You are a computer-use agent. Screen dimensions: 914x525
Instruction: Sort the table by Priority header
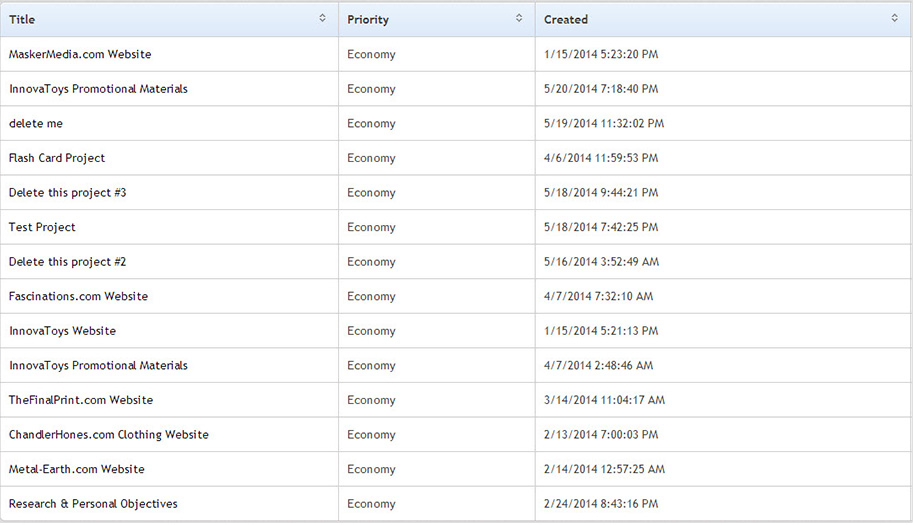[x=368, y=19]
